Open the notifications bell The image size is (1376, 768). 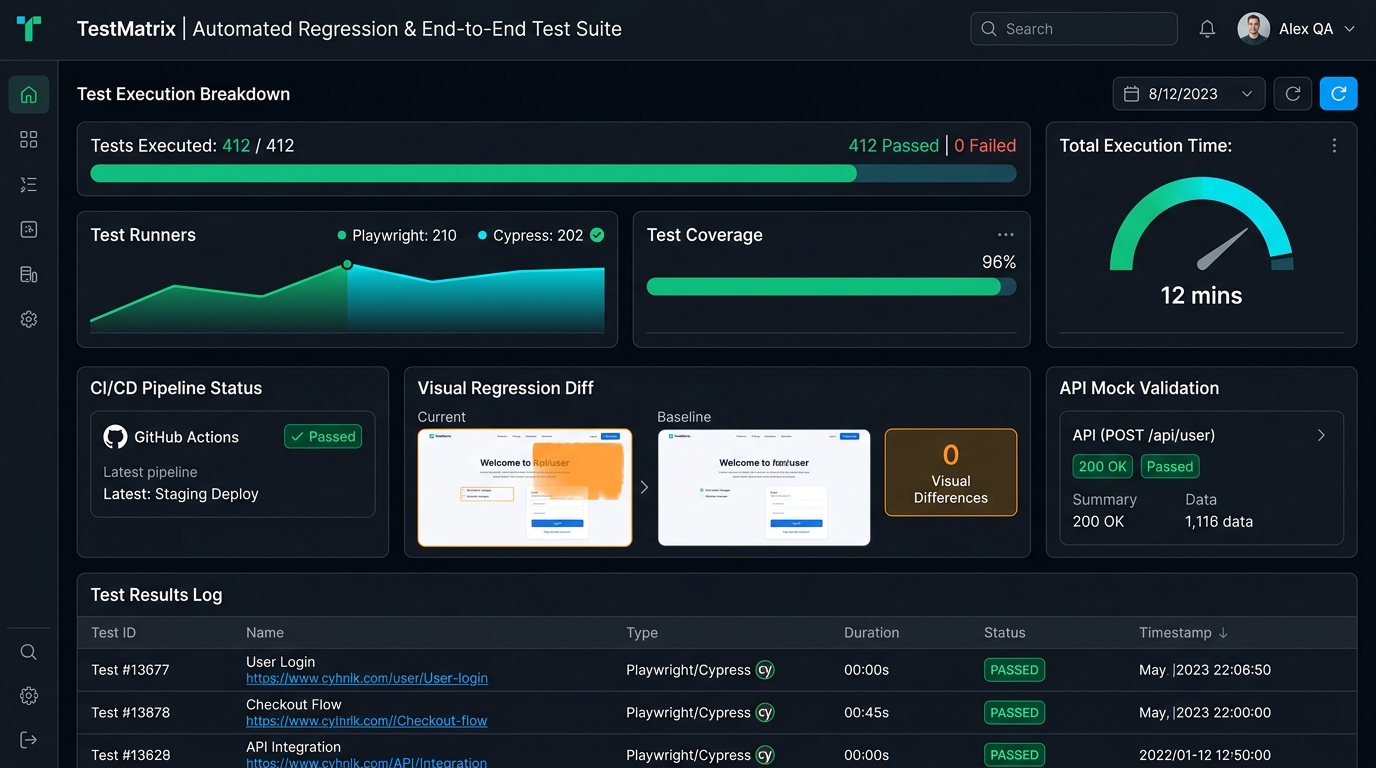pyautogui.click(x=1207, y=29)
